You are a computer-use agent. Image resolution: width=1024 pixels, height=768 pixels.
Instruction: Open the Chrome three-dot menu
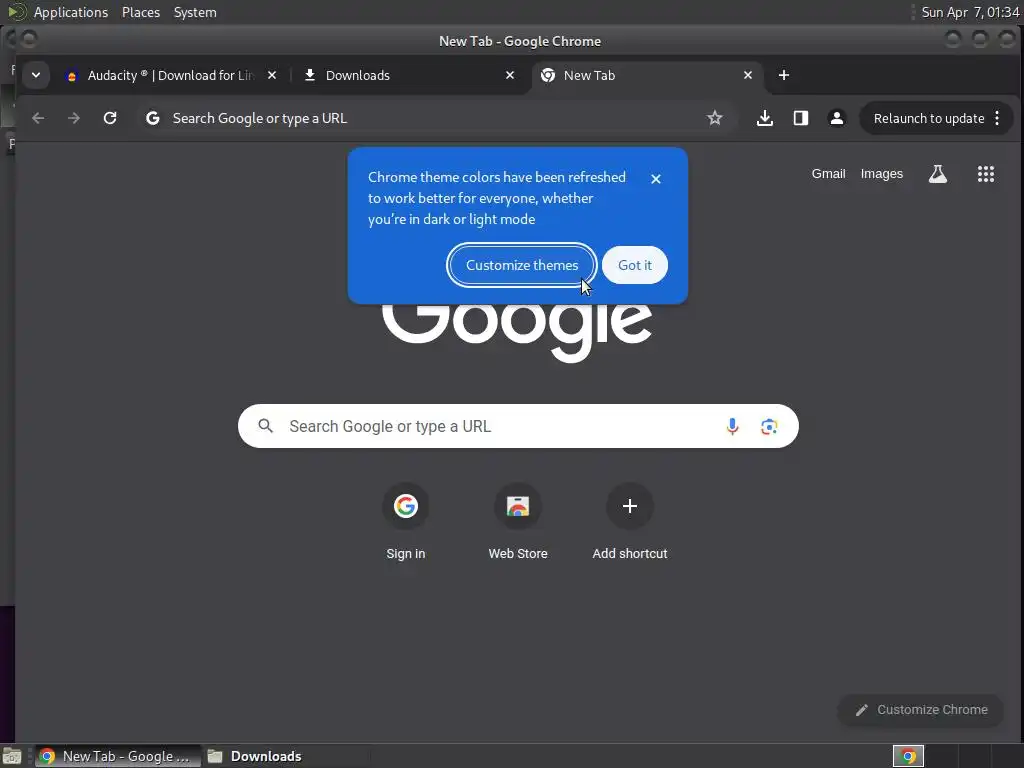coord(997,118)
